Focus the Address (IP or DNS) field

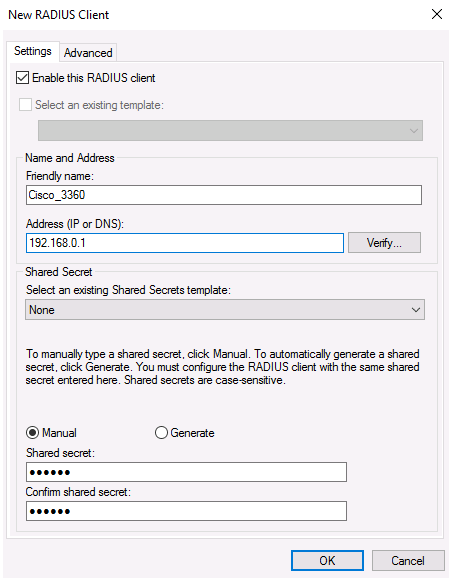coord(185,243)
